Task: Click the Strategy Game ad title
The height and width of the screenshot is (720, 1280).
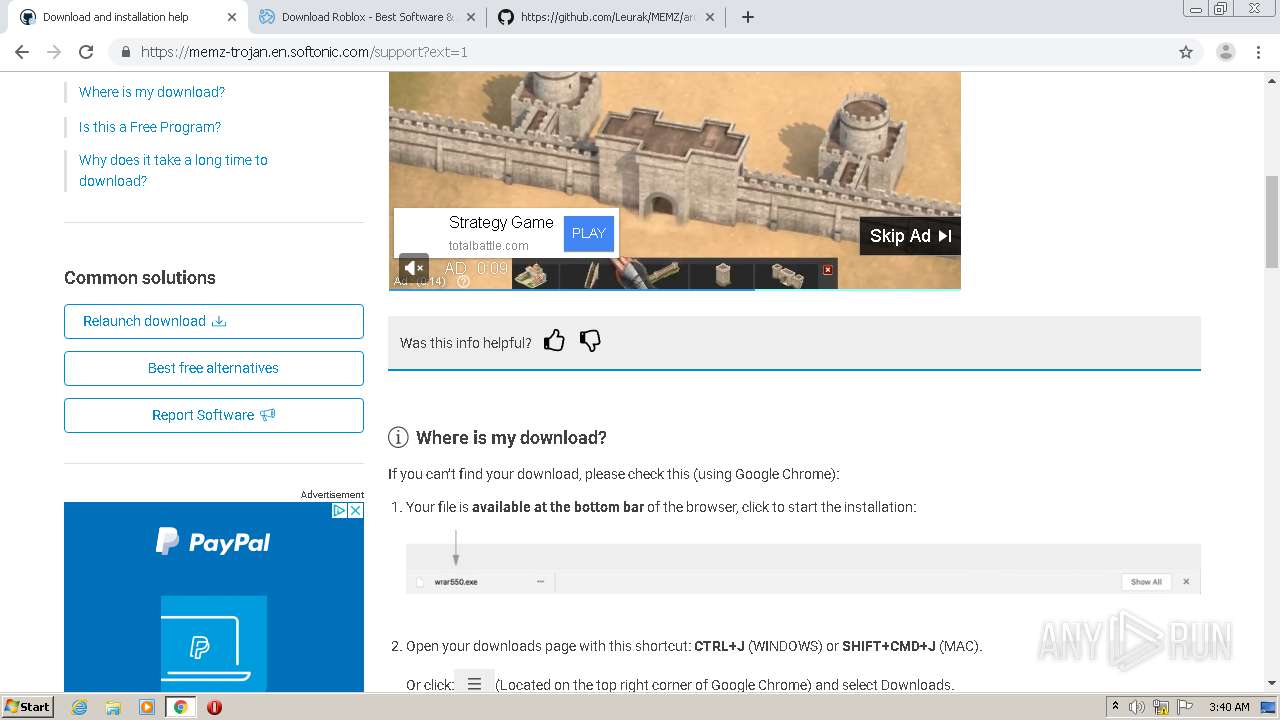Action: [x=501, y=222]
